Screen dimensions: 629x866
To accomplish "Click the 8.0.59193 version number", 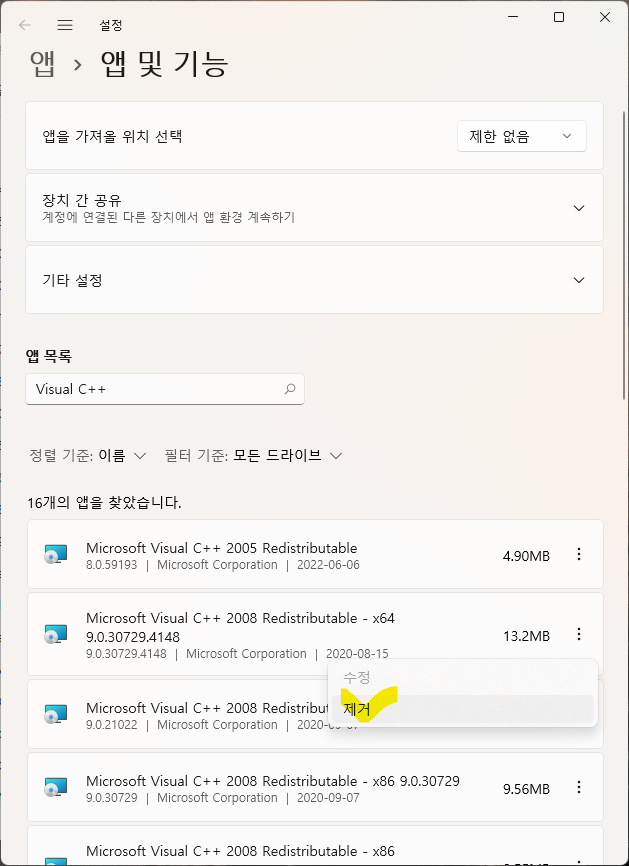I will 112,565.
